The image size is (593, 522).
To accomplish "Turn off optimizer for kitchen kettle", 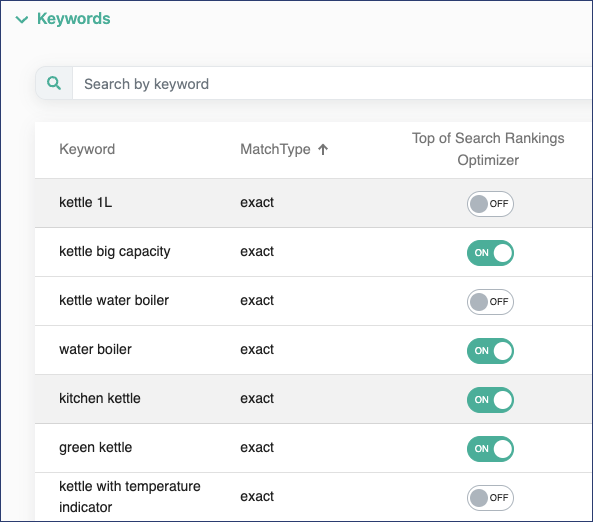I will point(490,400).
